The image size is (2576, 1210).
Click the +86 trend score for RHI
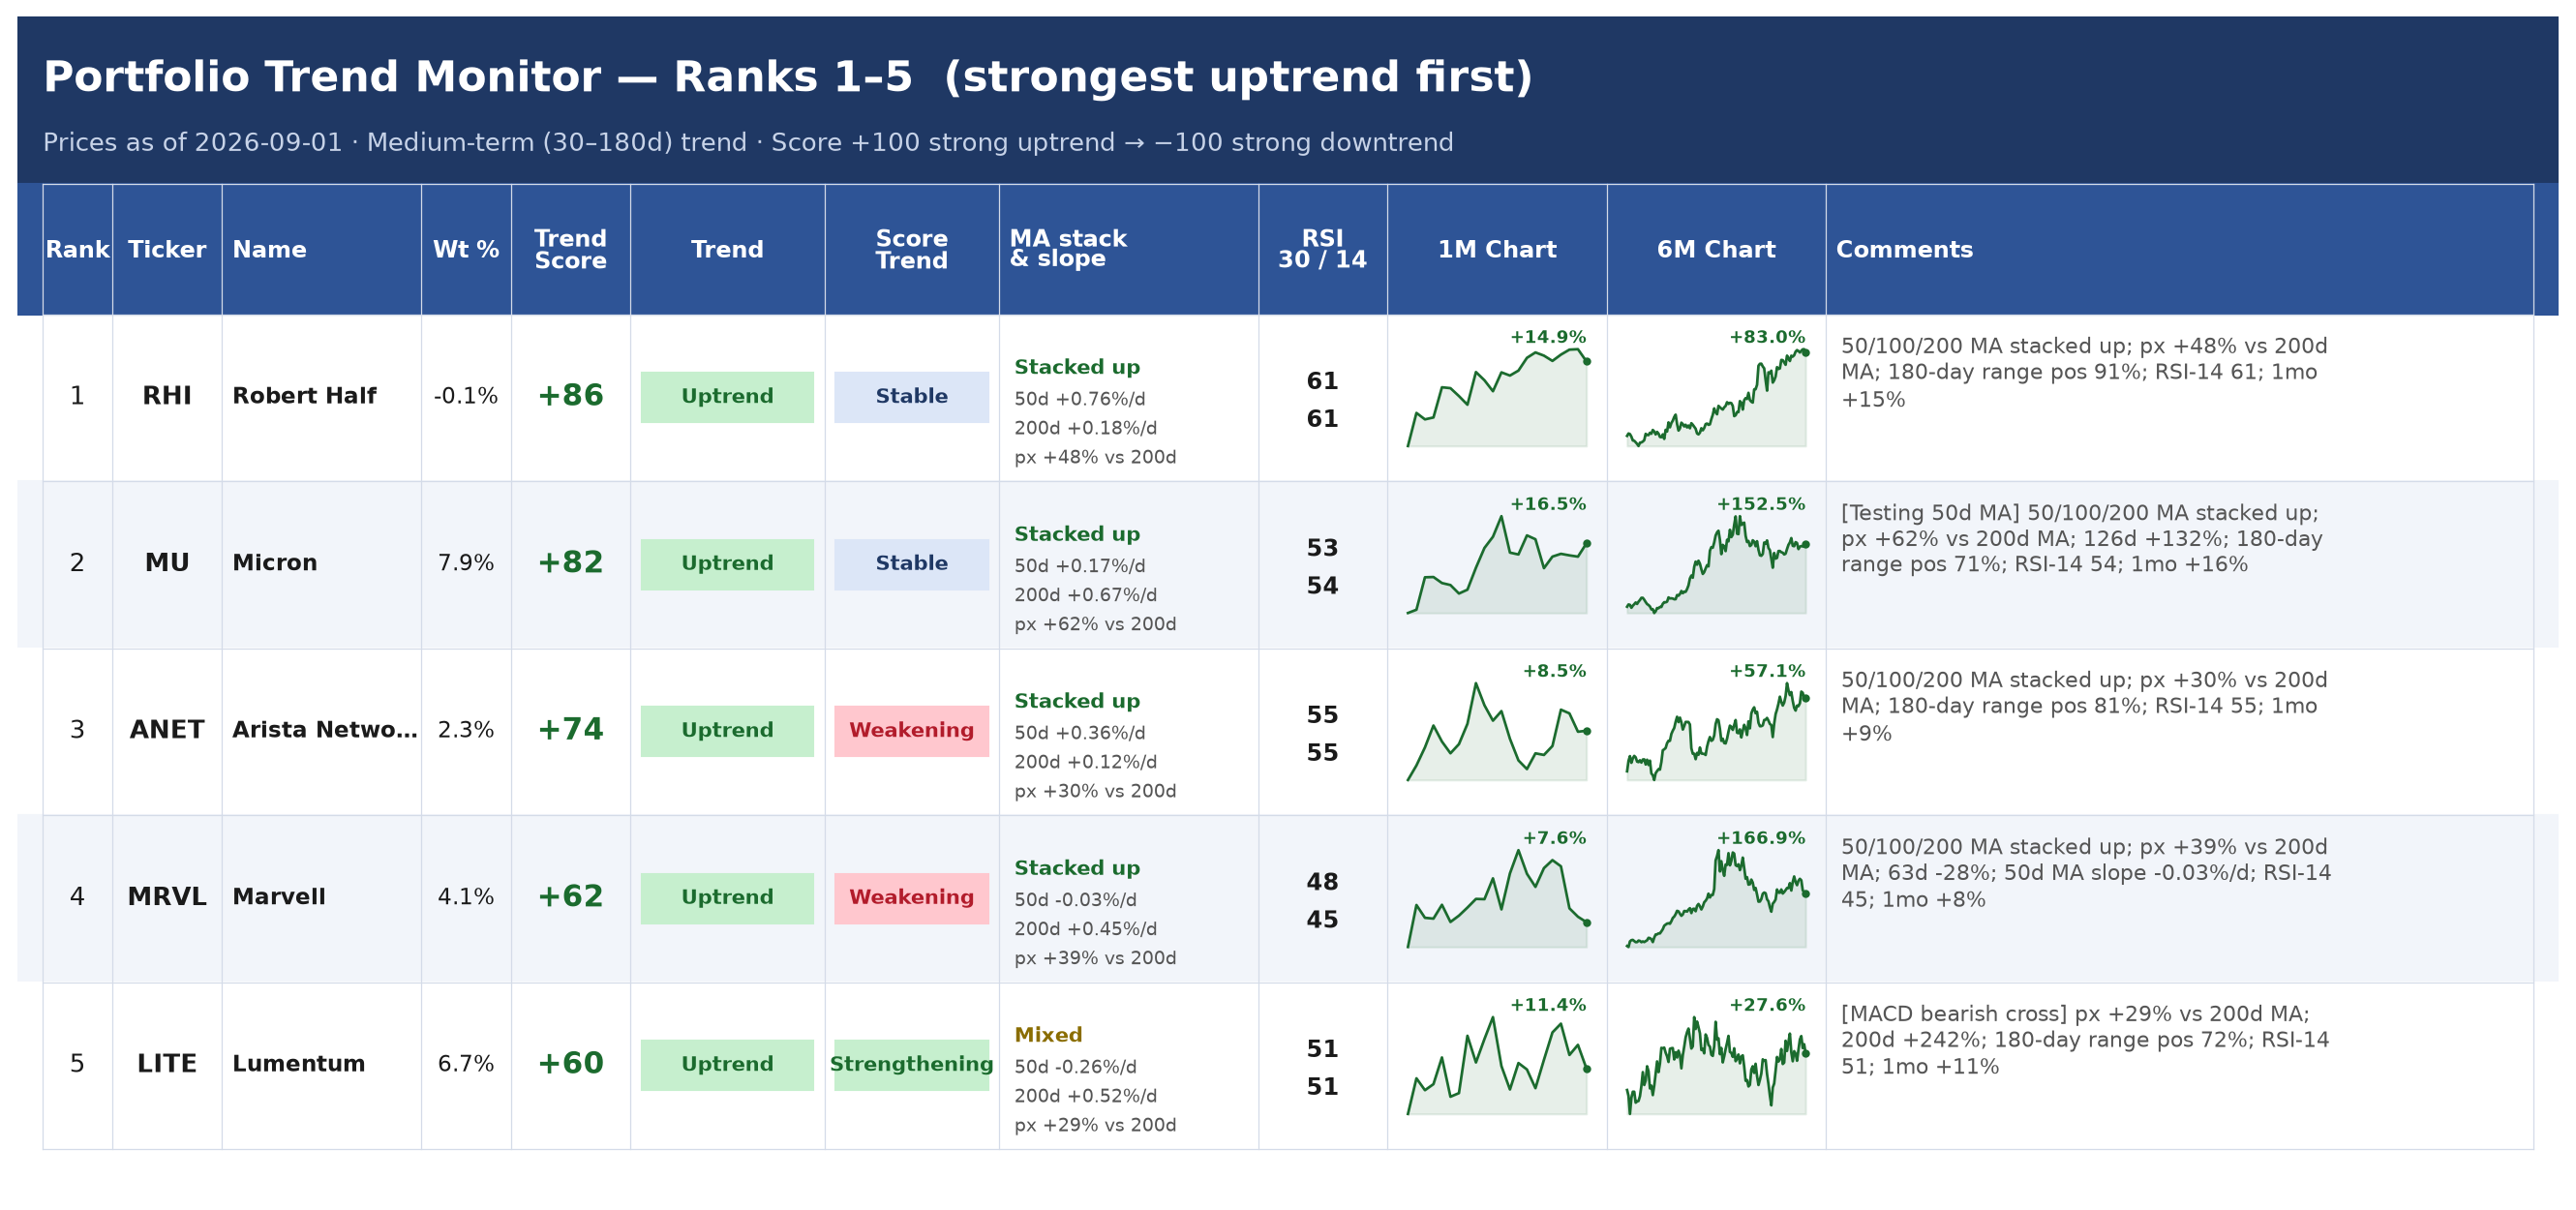[x=570, y=396]
